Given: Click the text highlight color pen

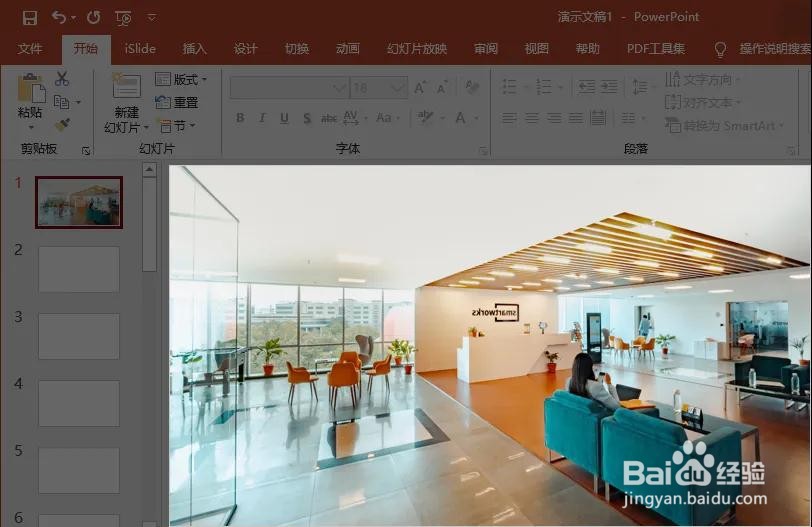Looking at the screenshot, I should pos(426,118).
